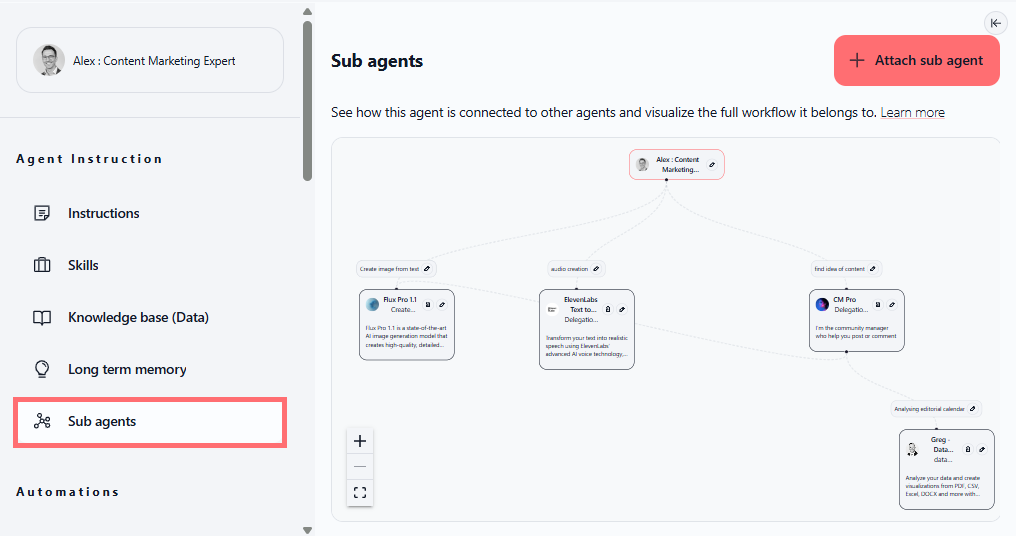Click the Alex : Content Marketing Expert profile card
This screenshot has height=536, width=1016.
tap(150, 60)
